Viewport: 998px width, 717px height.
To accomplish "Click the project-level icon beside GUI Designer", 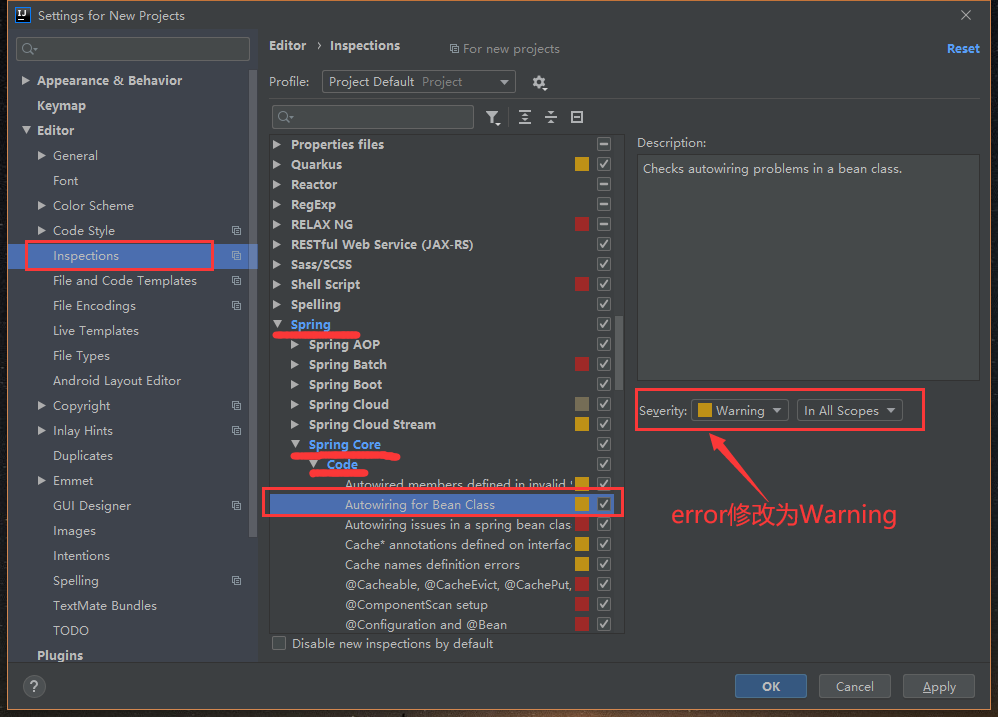I will (236, 506).
